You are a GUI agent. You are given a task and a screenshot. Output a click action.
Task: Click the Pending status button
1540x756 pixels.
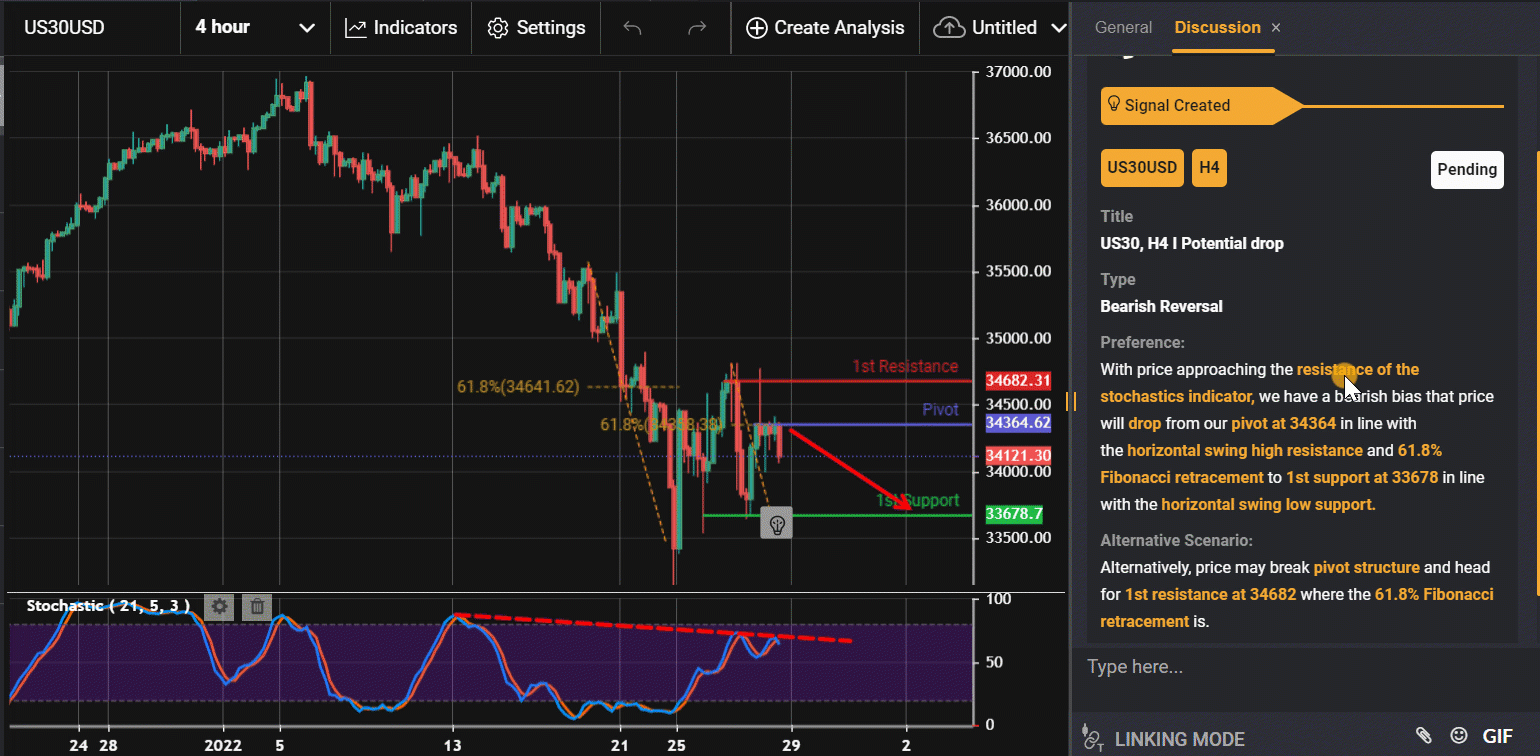point(1467,169)
